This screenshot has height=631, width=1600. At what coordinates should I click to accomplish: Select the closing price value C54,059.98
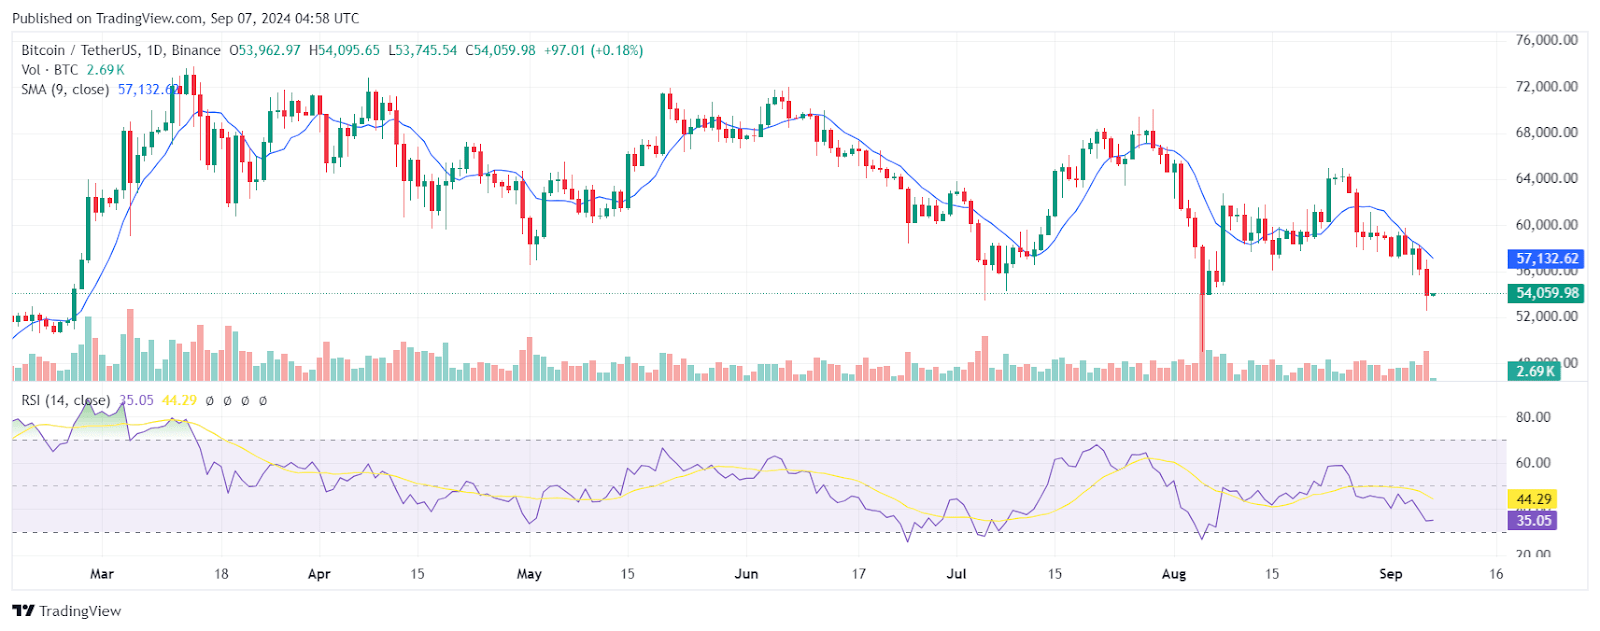(500, 50)
